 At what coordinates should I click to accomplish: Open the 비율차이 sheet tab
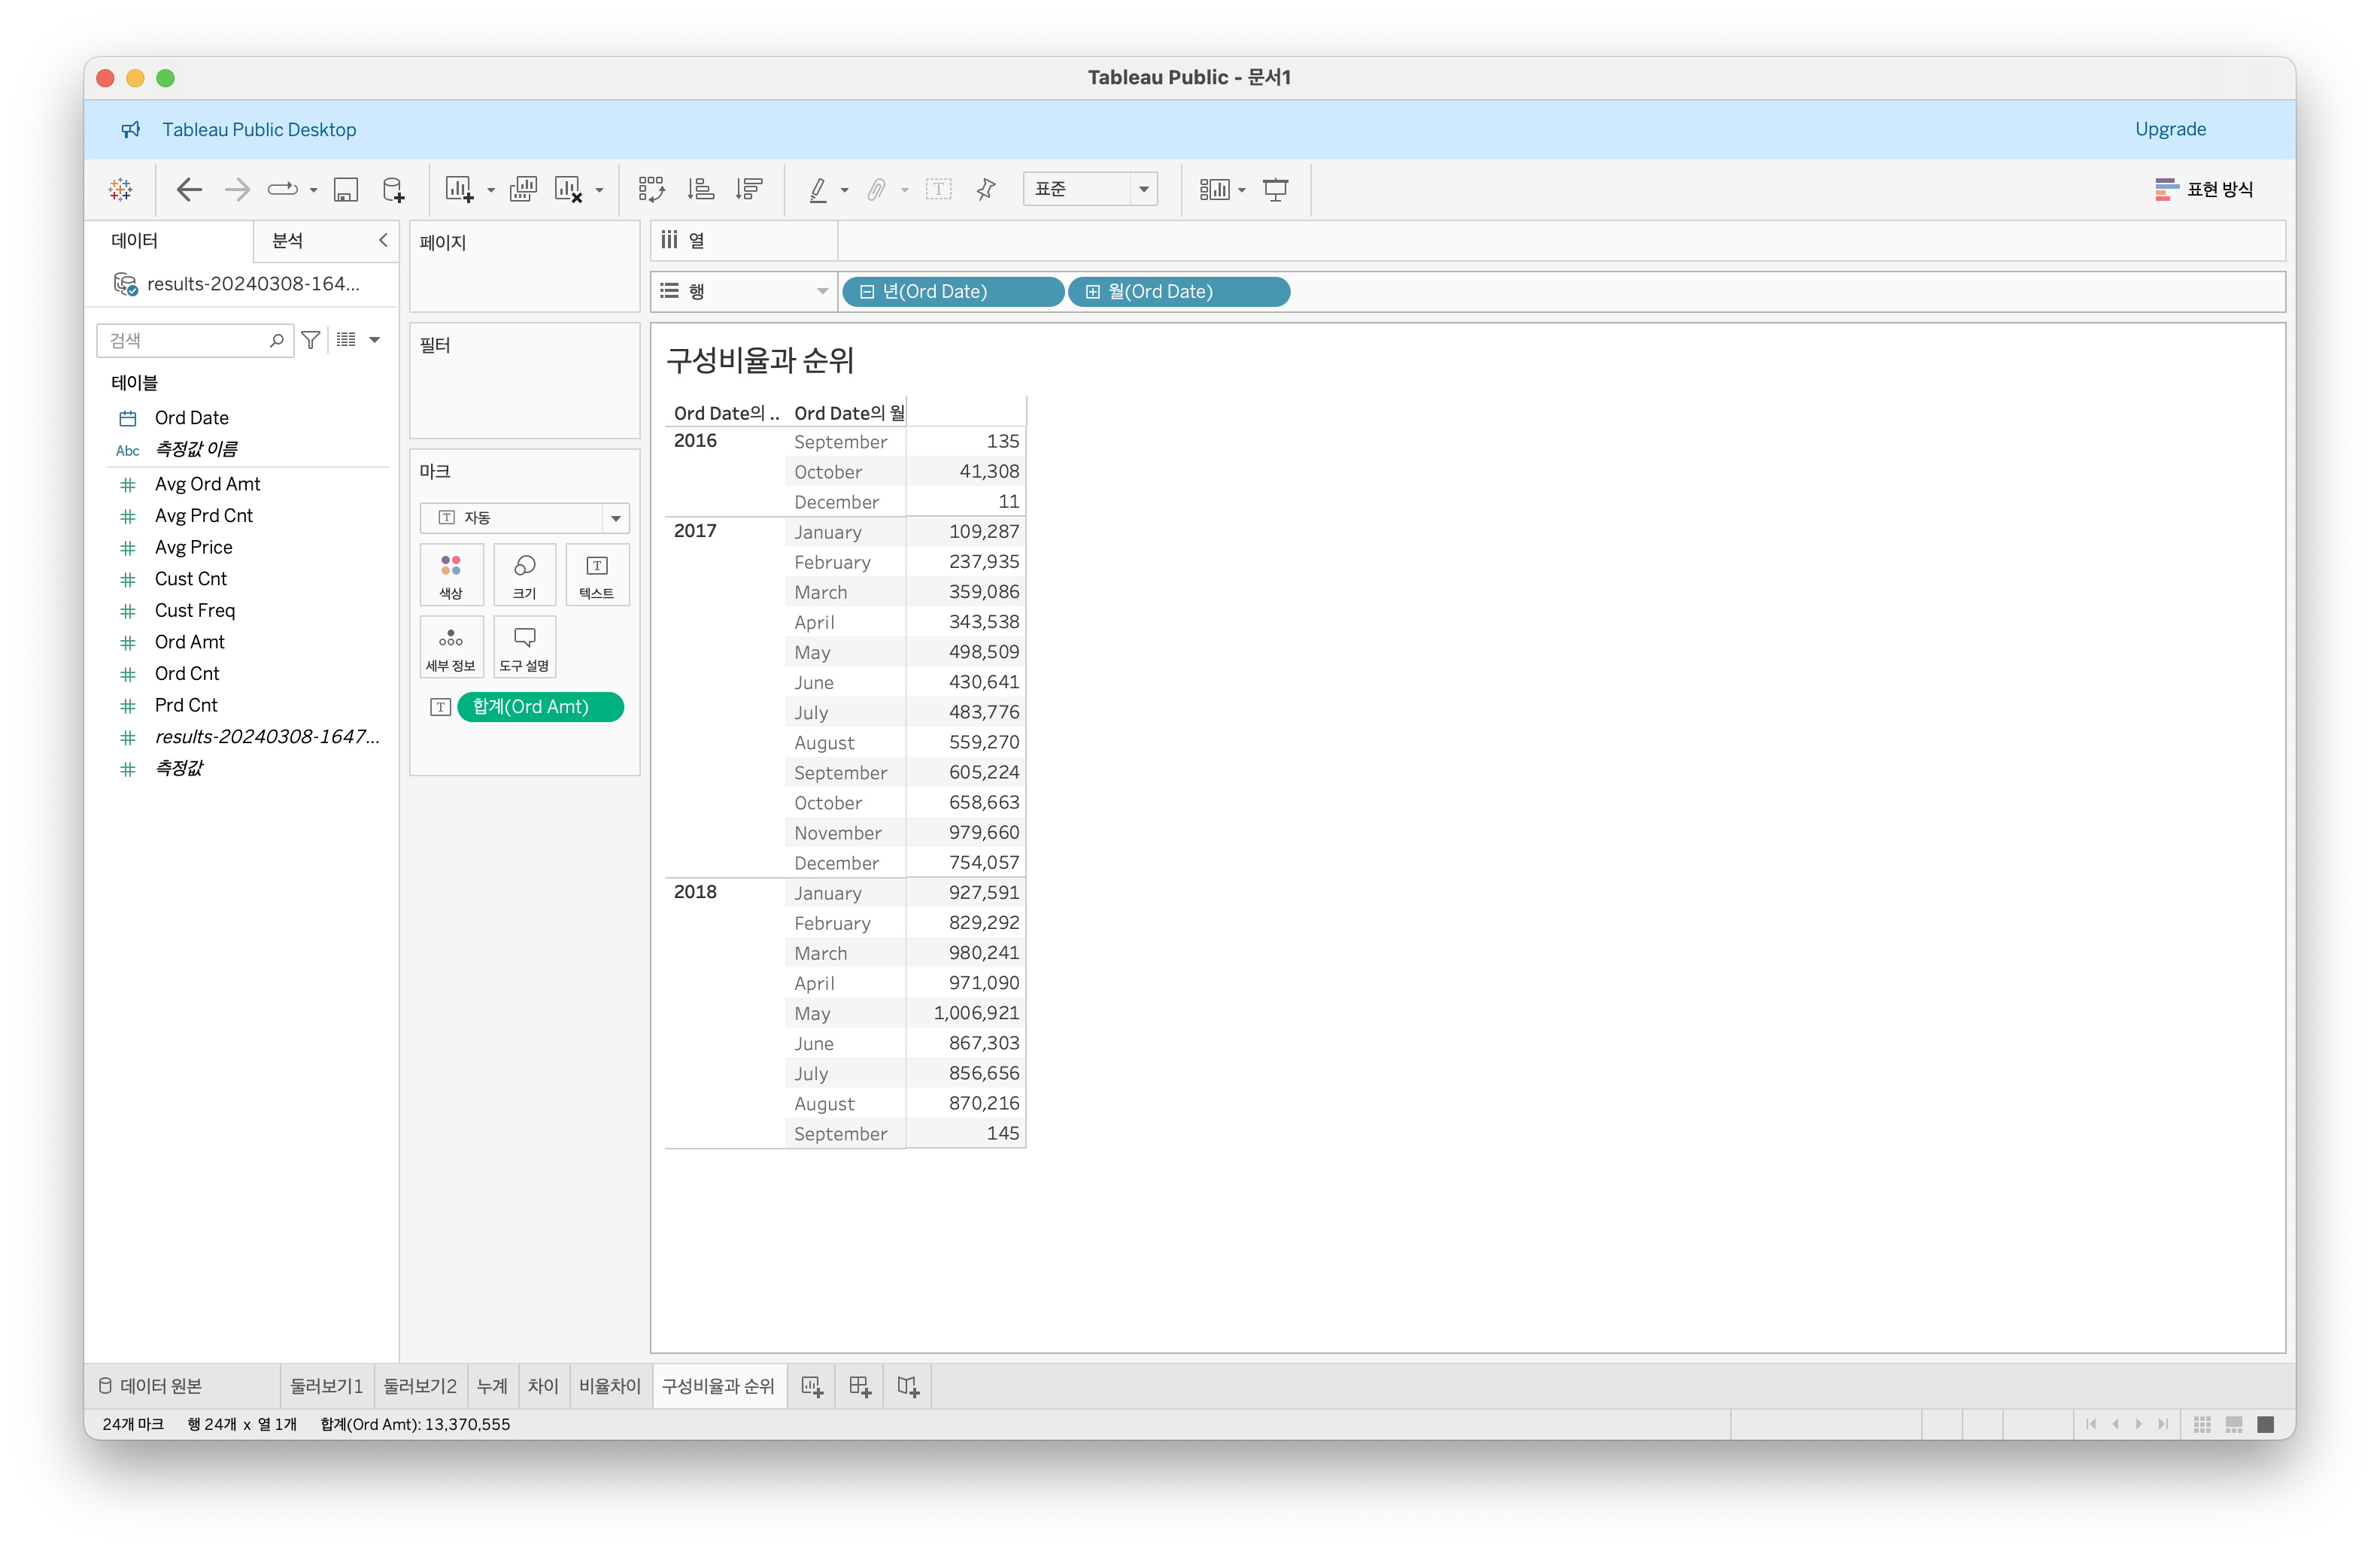[609, 1386]
